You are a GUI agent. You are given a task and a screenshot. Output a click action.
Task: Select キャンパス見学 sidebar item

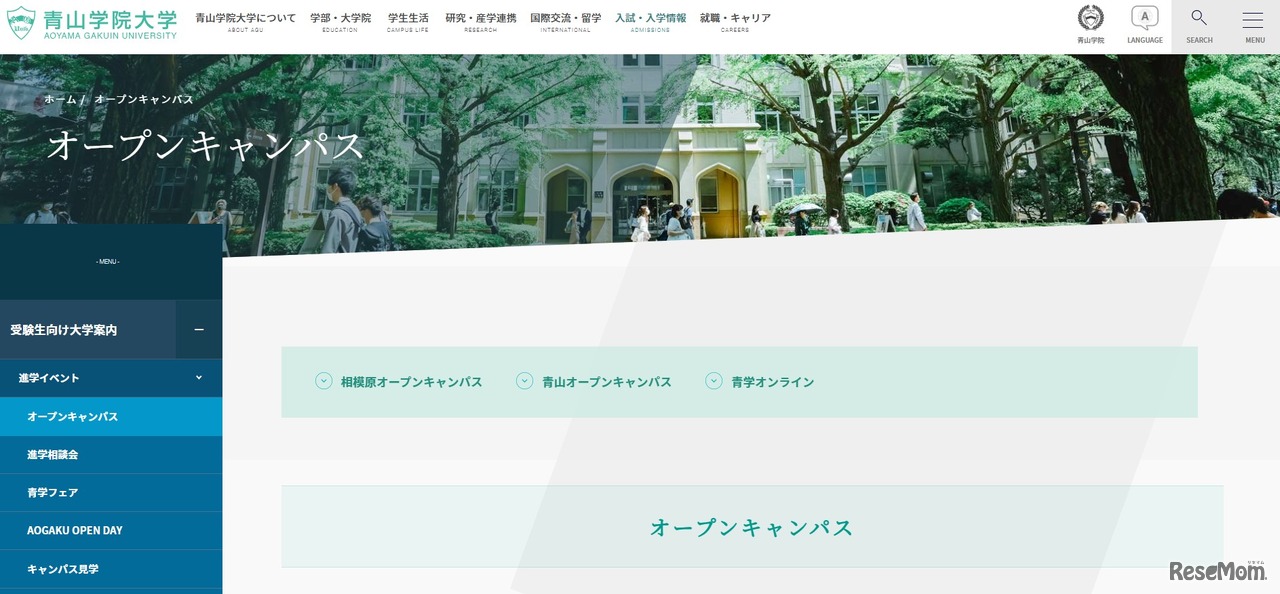(111, 569)
